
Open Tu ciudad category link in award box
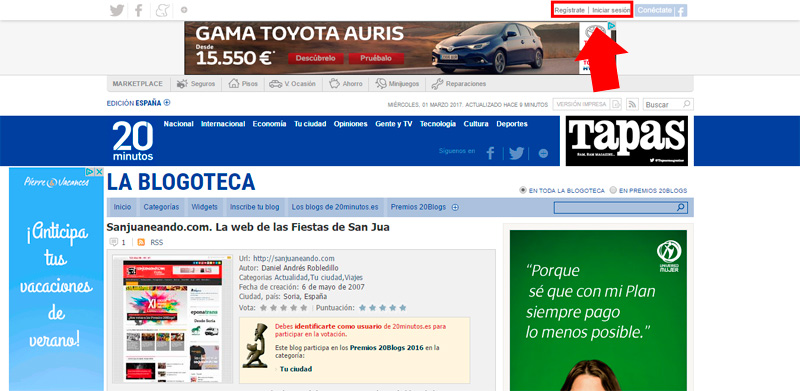[296, 369]
